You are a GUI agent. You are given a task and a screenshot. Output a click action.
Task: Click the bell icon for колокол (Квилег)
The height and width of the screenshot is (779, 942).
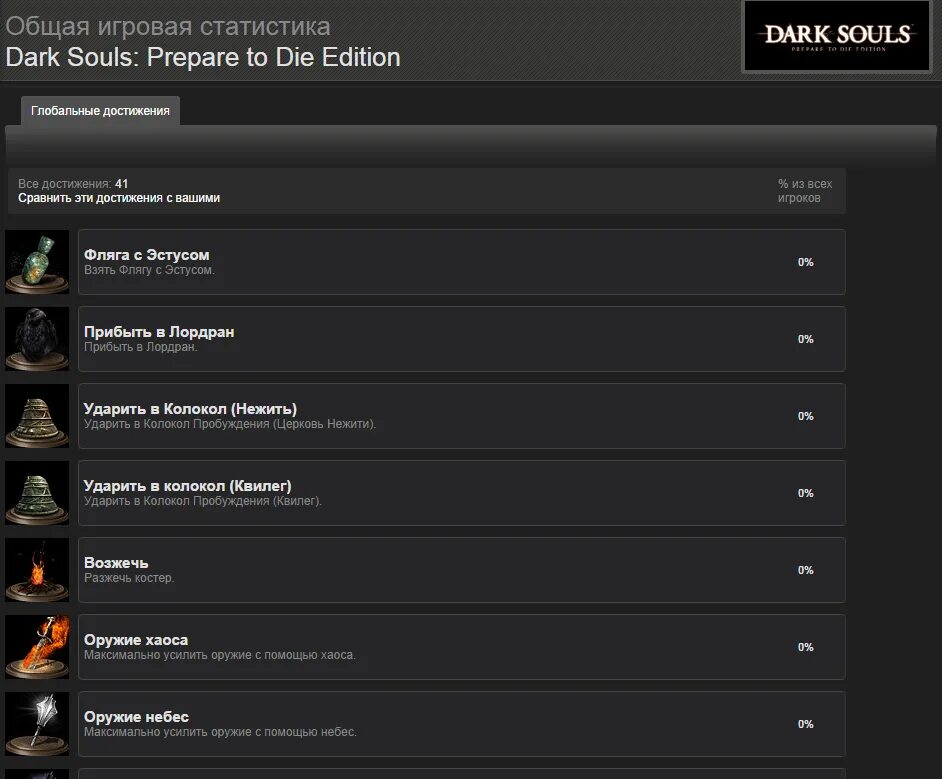pos(37,493)
